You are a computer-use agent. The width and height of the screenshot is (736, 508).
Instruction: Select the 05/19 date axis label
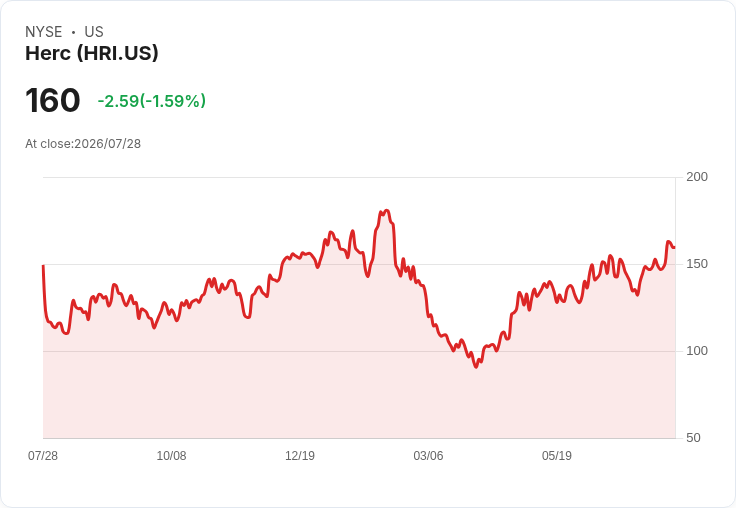pyautogui.click(x=557, y=456)
